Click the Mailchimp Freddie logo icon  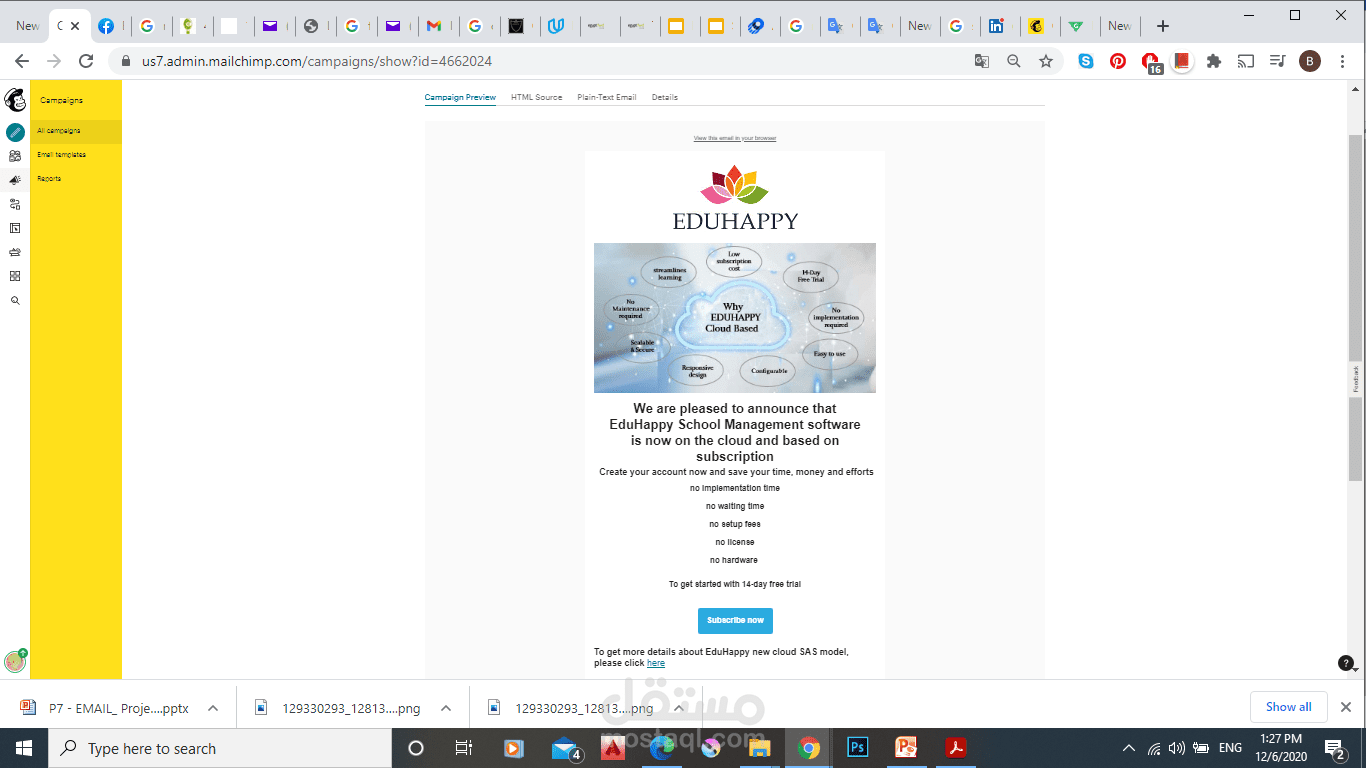pos(15,100)
